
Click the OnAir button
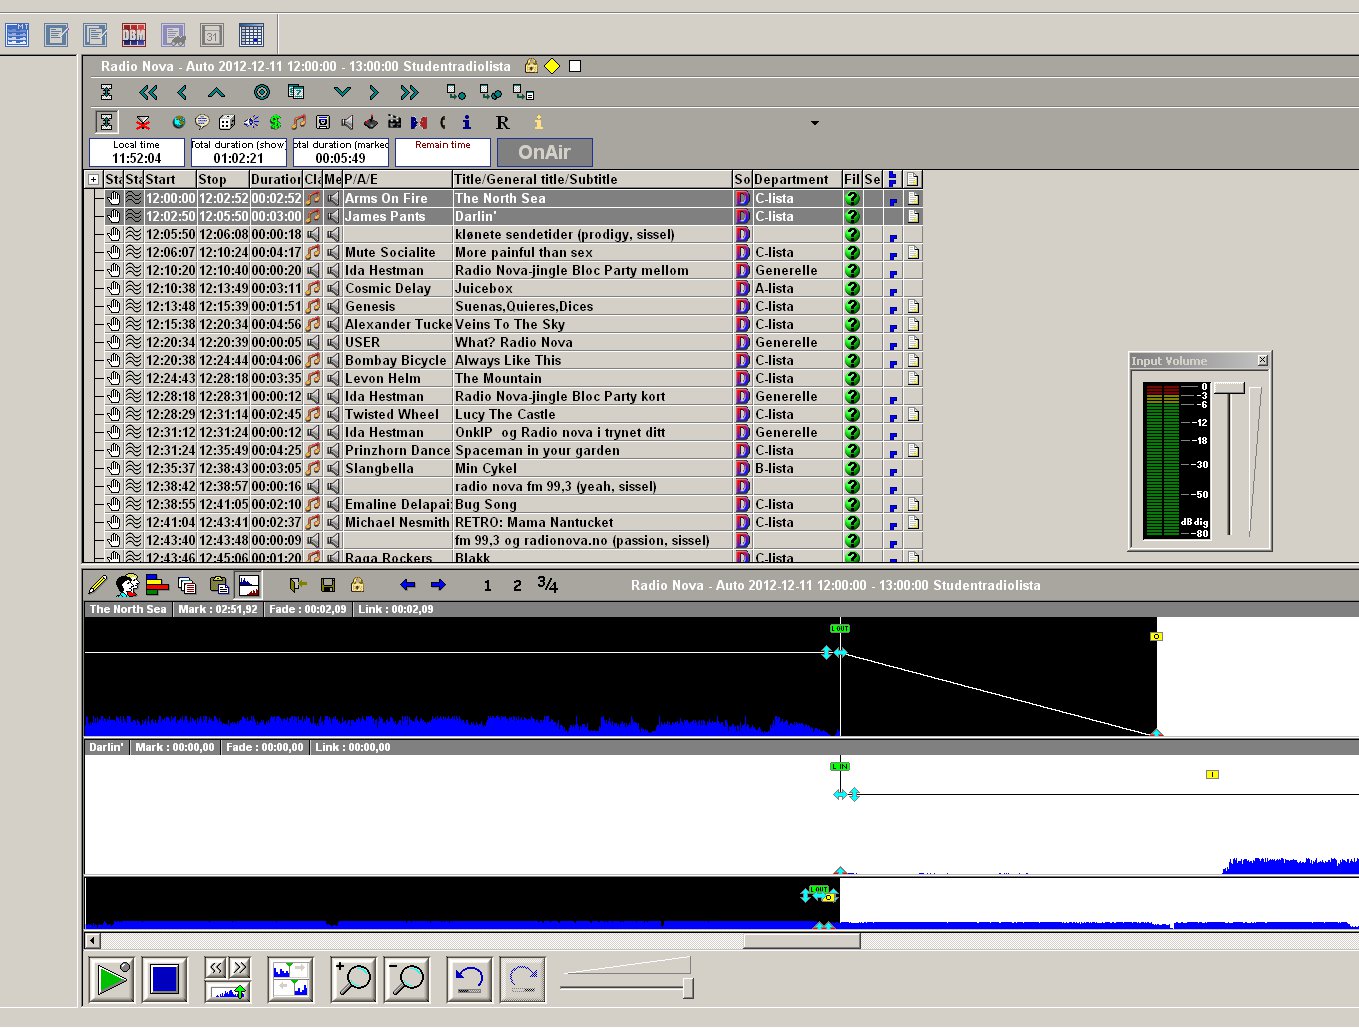click(545, 152)
